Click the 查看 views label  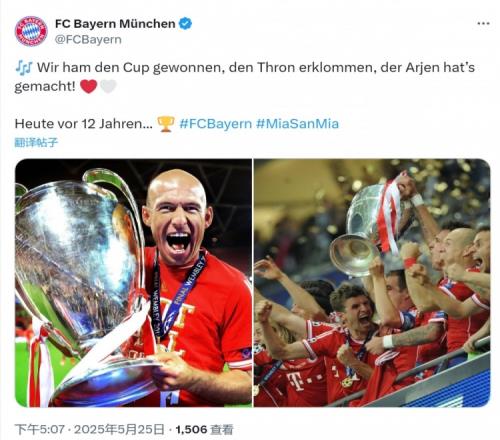pos(222,429)
